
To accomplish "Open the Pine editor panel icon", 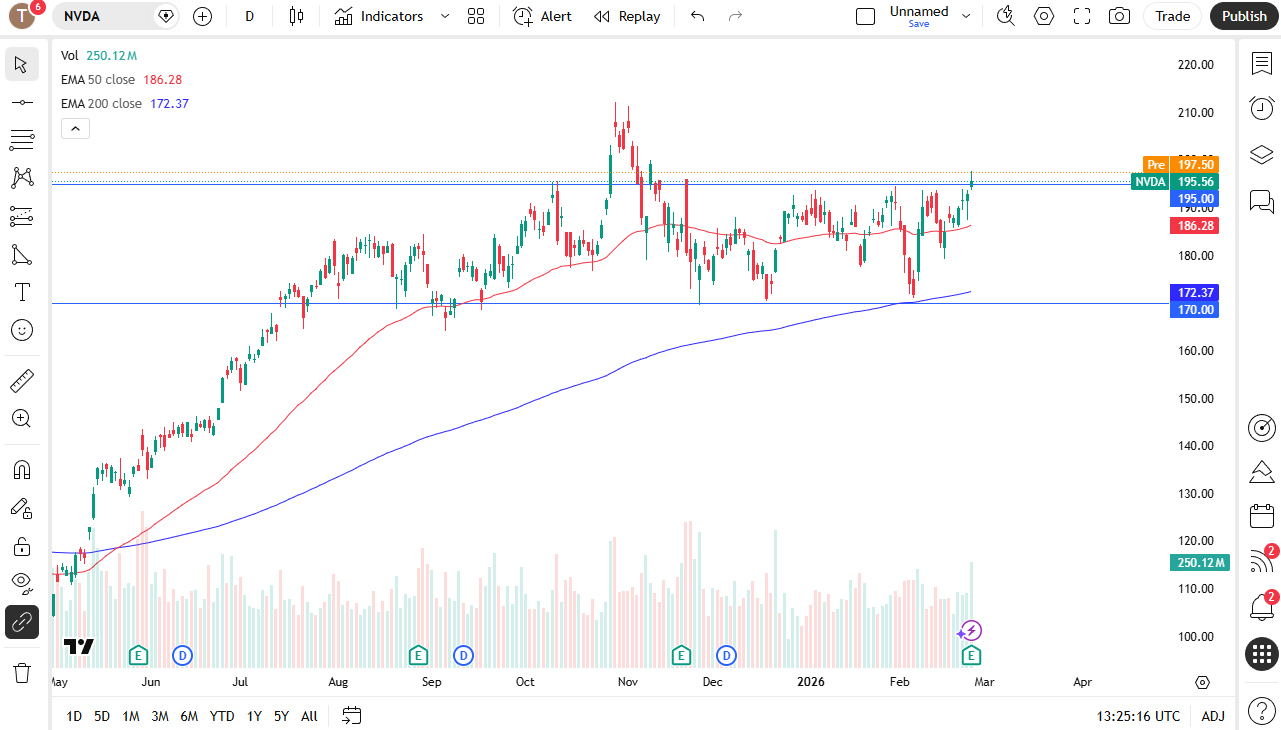I will point(1262,472).
